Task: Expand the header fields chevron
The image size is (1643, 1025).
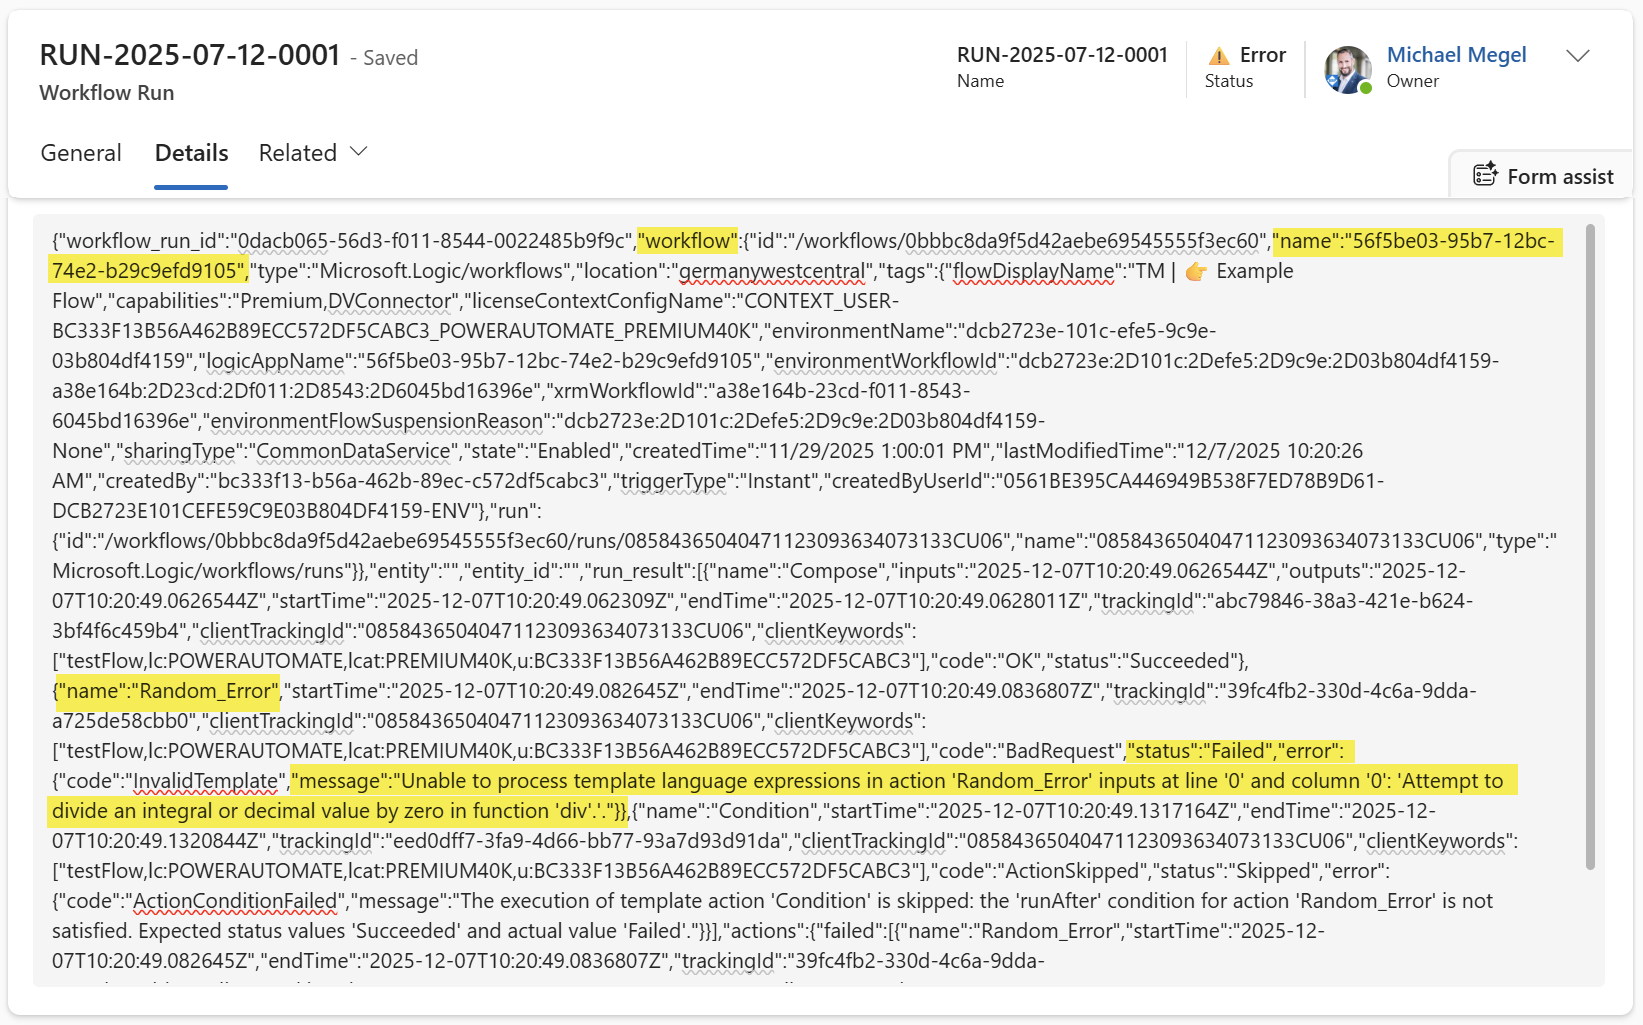Action: (1577, 56)
